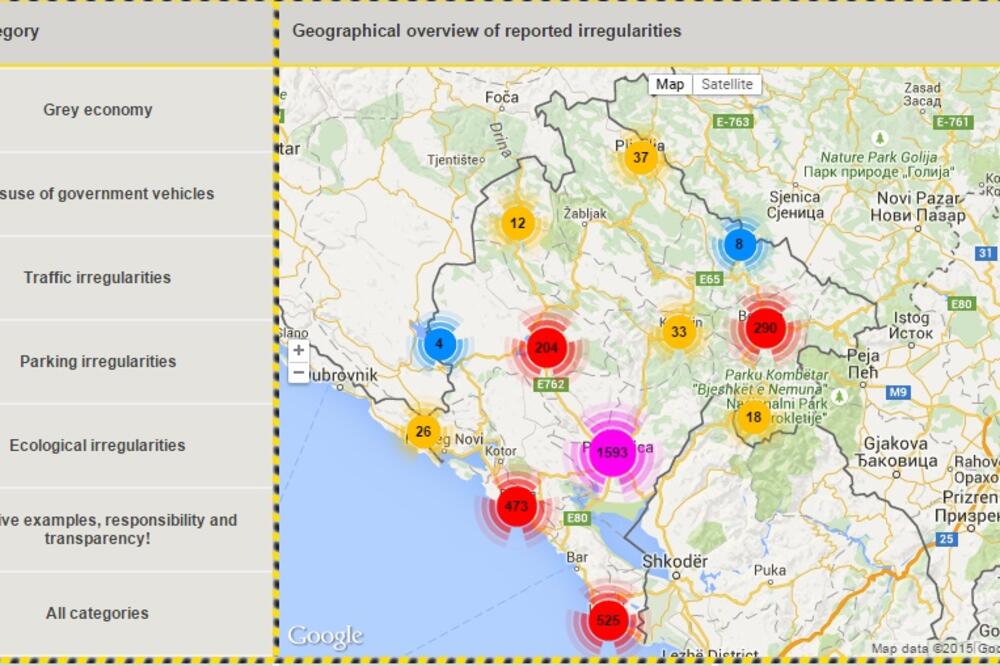Select the red 204 cluster on route E762
This screenshot has width=1000, height=666.
546,345
